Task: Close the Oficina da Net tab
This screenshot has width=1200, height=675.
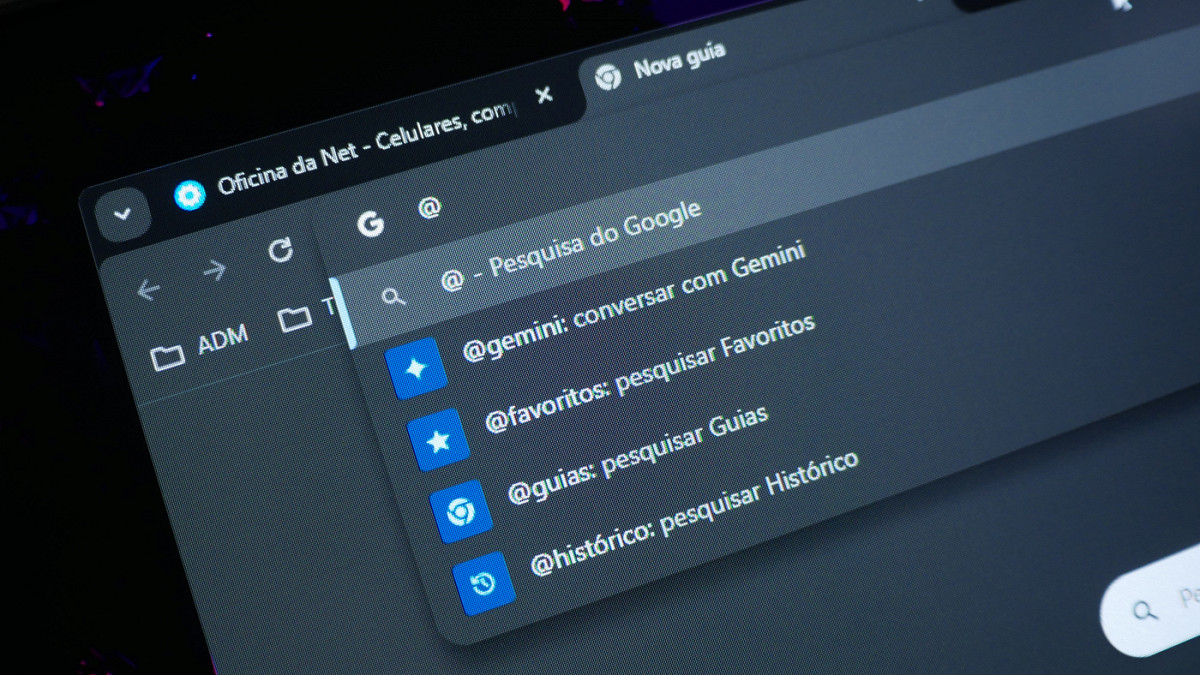Action: coord(544,95)
